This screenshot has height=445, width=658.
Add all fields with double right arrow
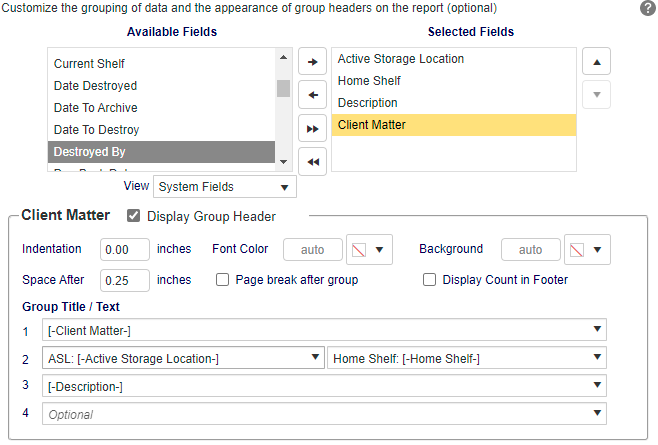pyautogui.click(x=312, y=128)
